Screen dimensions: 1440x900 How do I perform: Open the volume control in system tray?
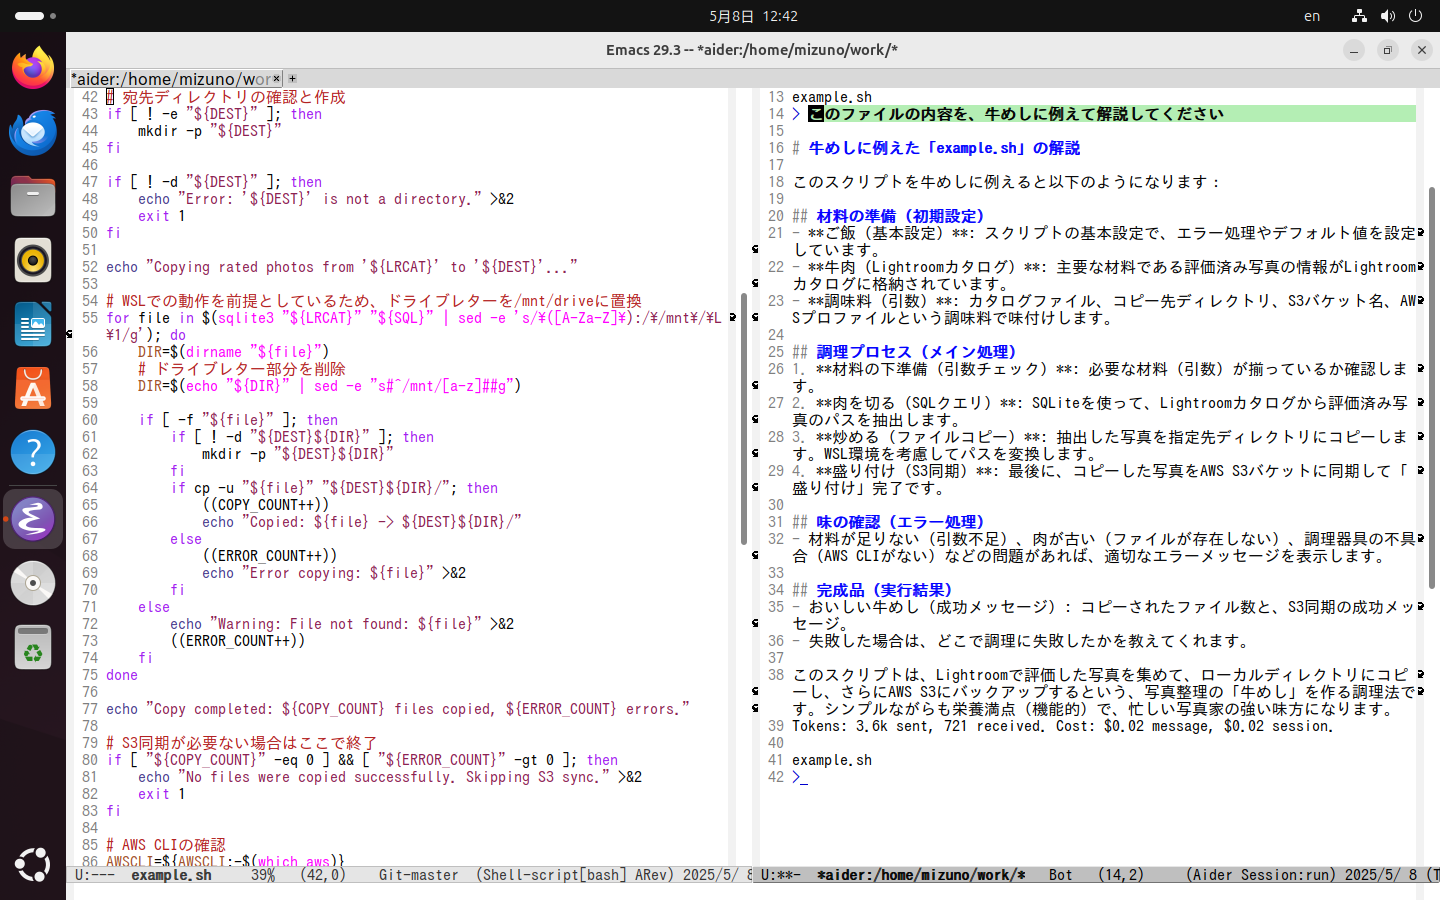(x=1388, y=16)
